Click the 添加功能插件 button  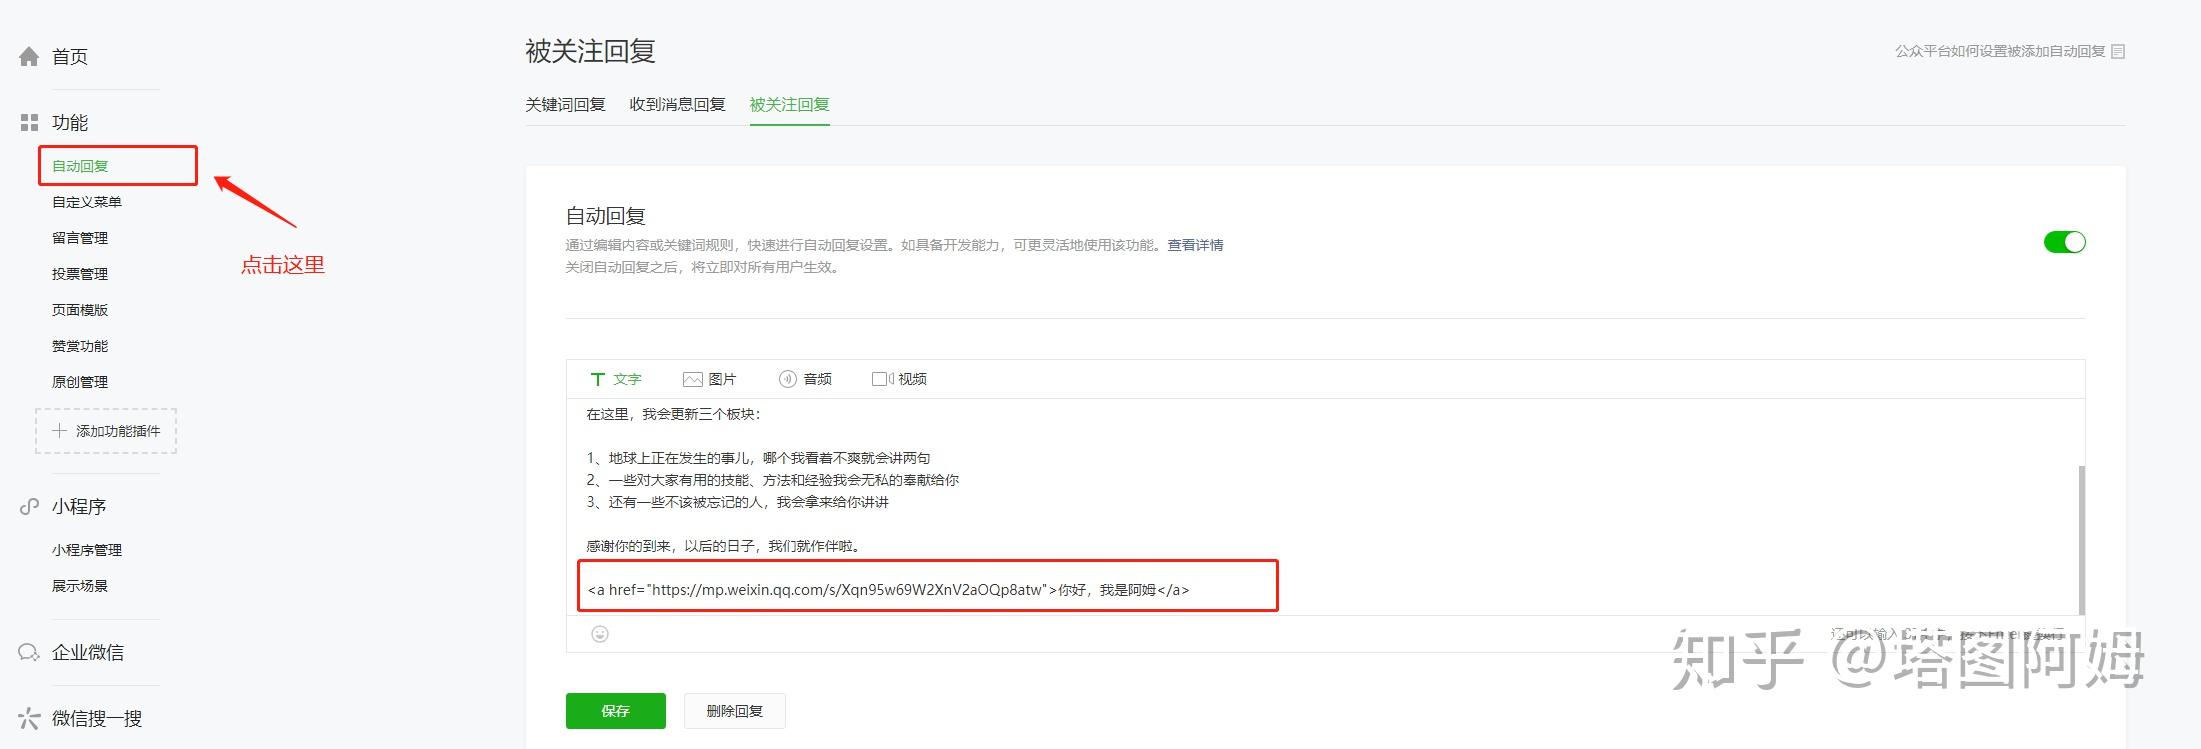click(106, 431)
